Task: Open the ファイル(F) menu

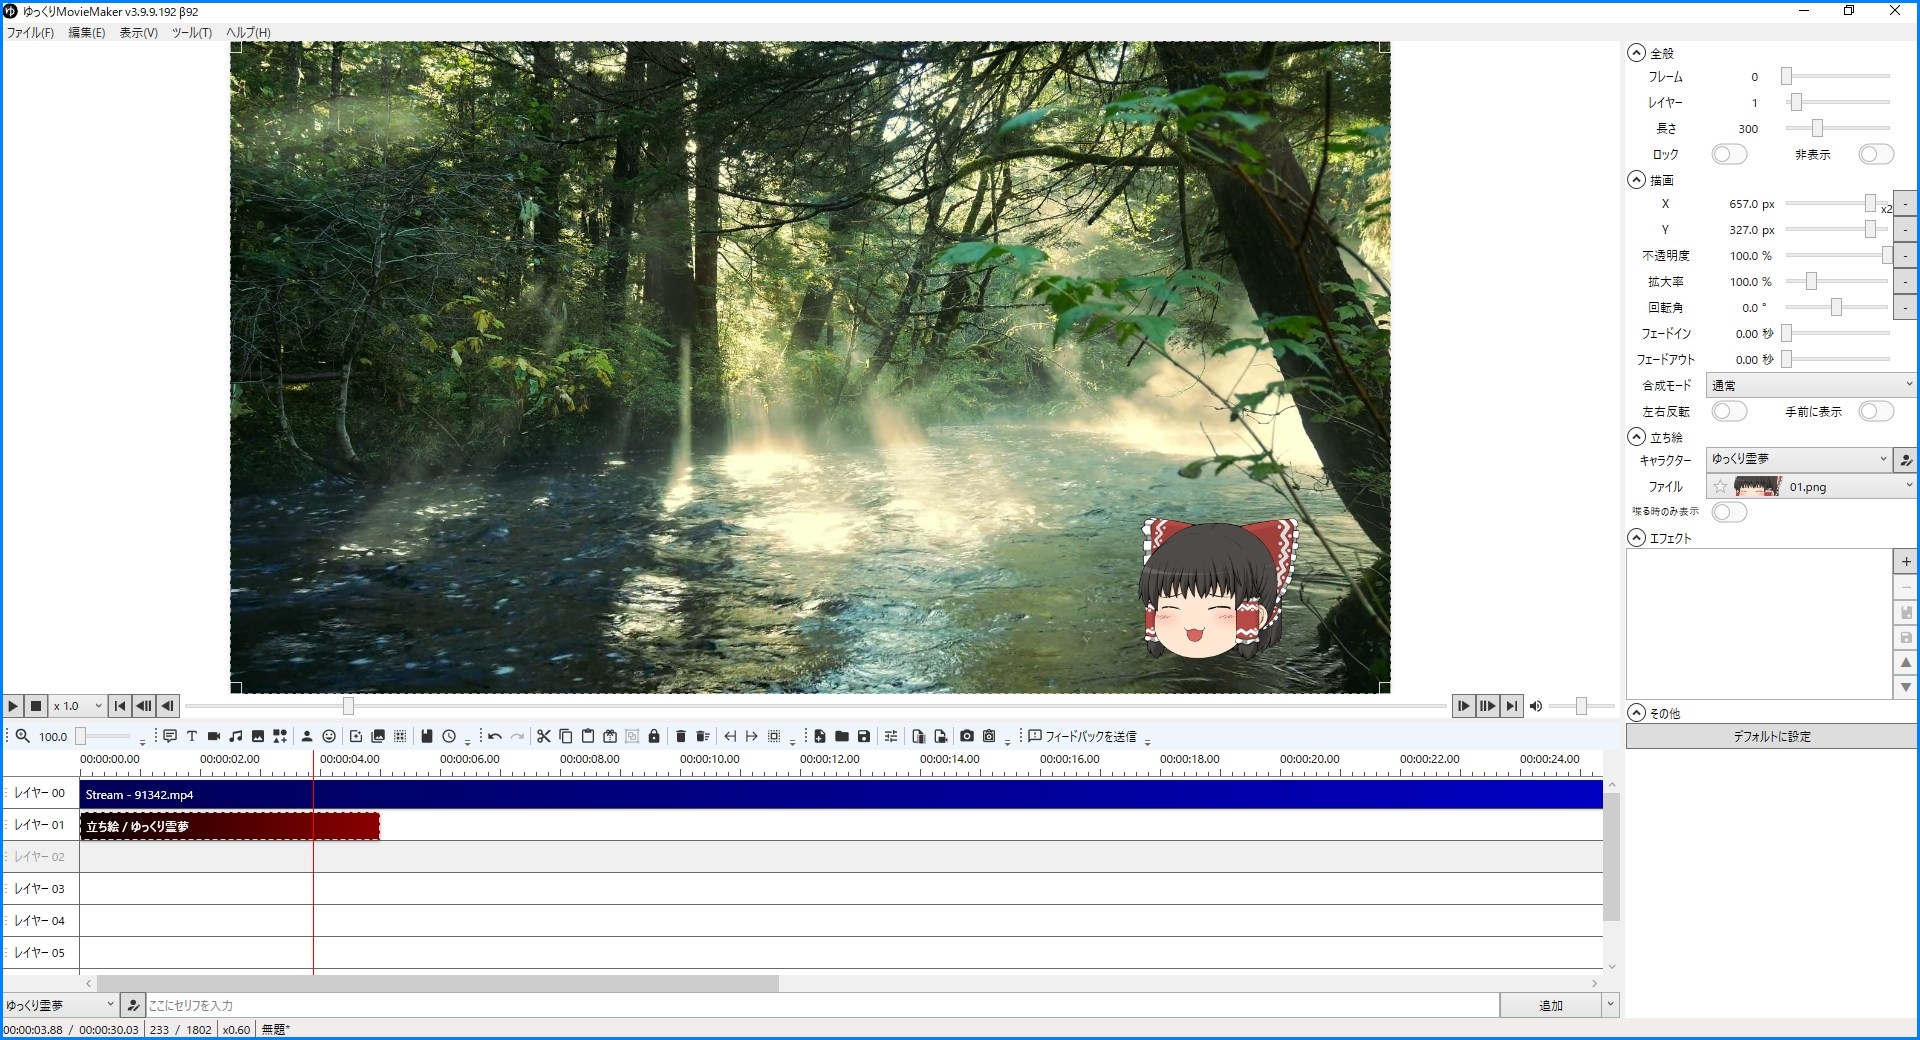Action: tap(31, 33)
